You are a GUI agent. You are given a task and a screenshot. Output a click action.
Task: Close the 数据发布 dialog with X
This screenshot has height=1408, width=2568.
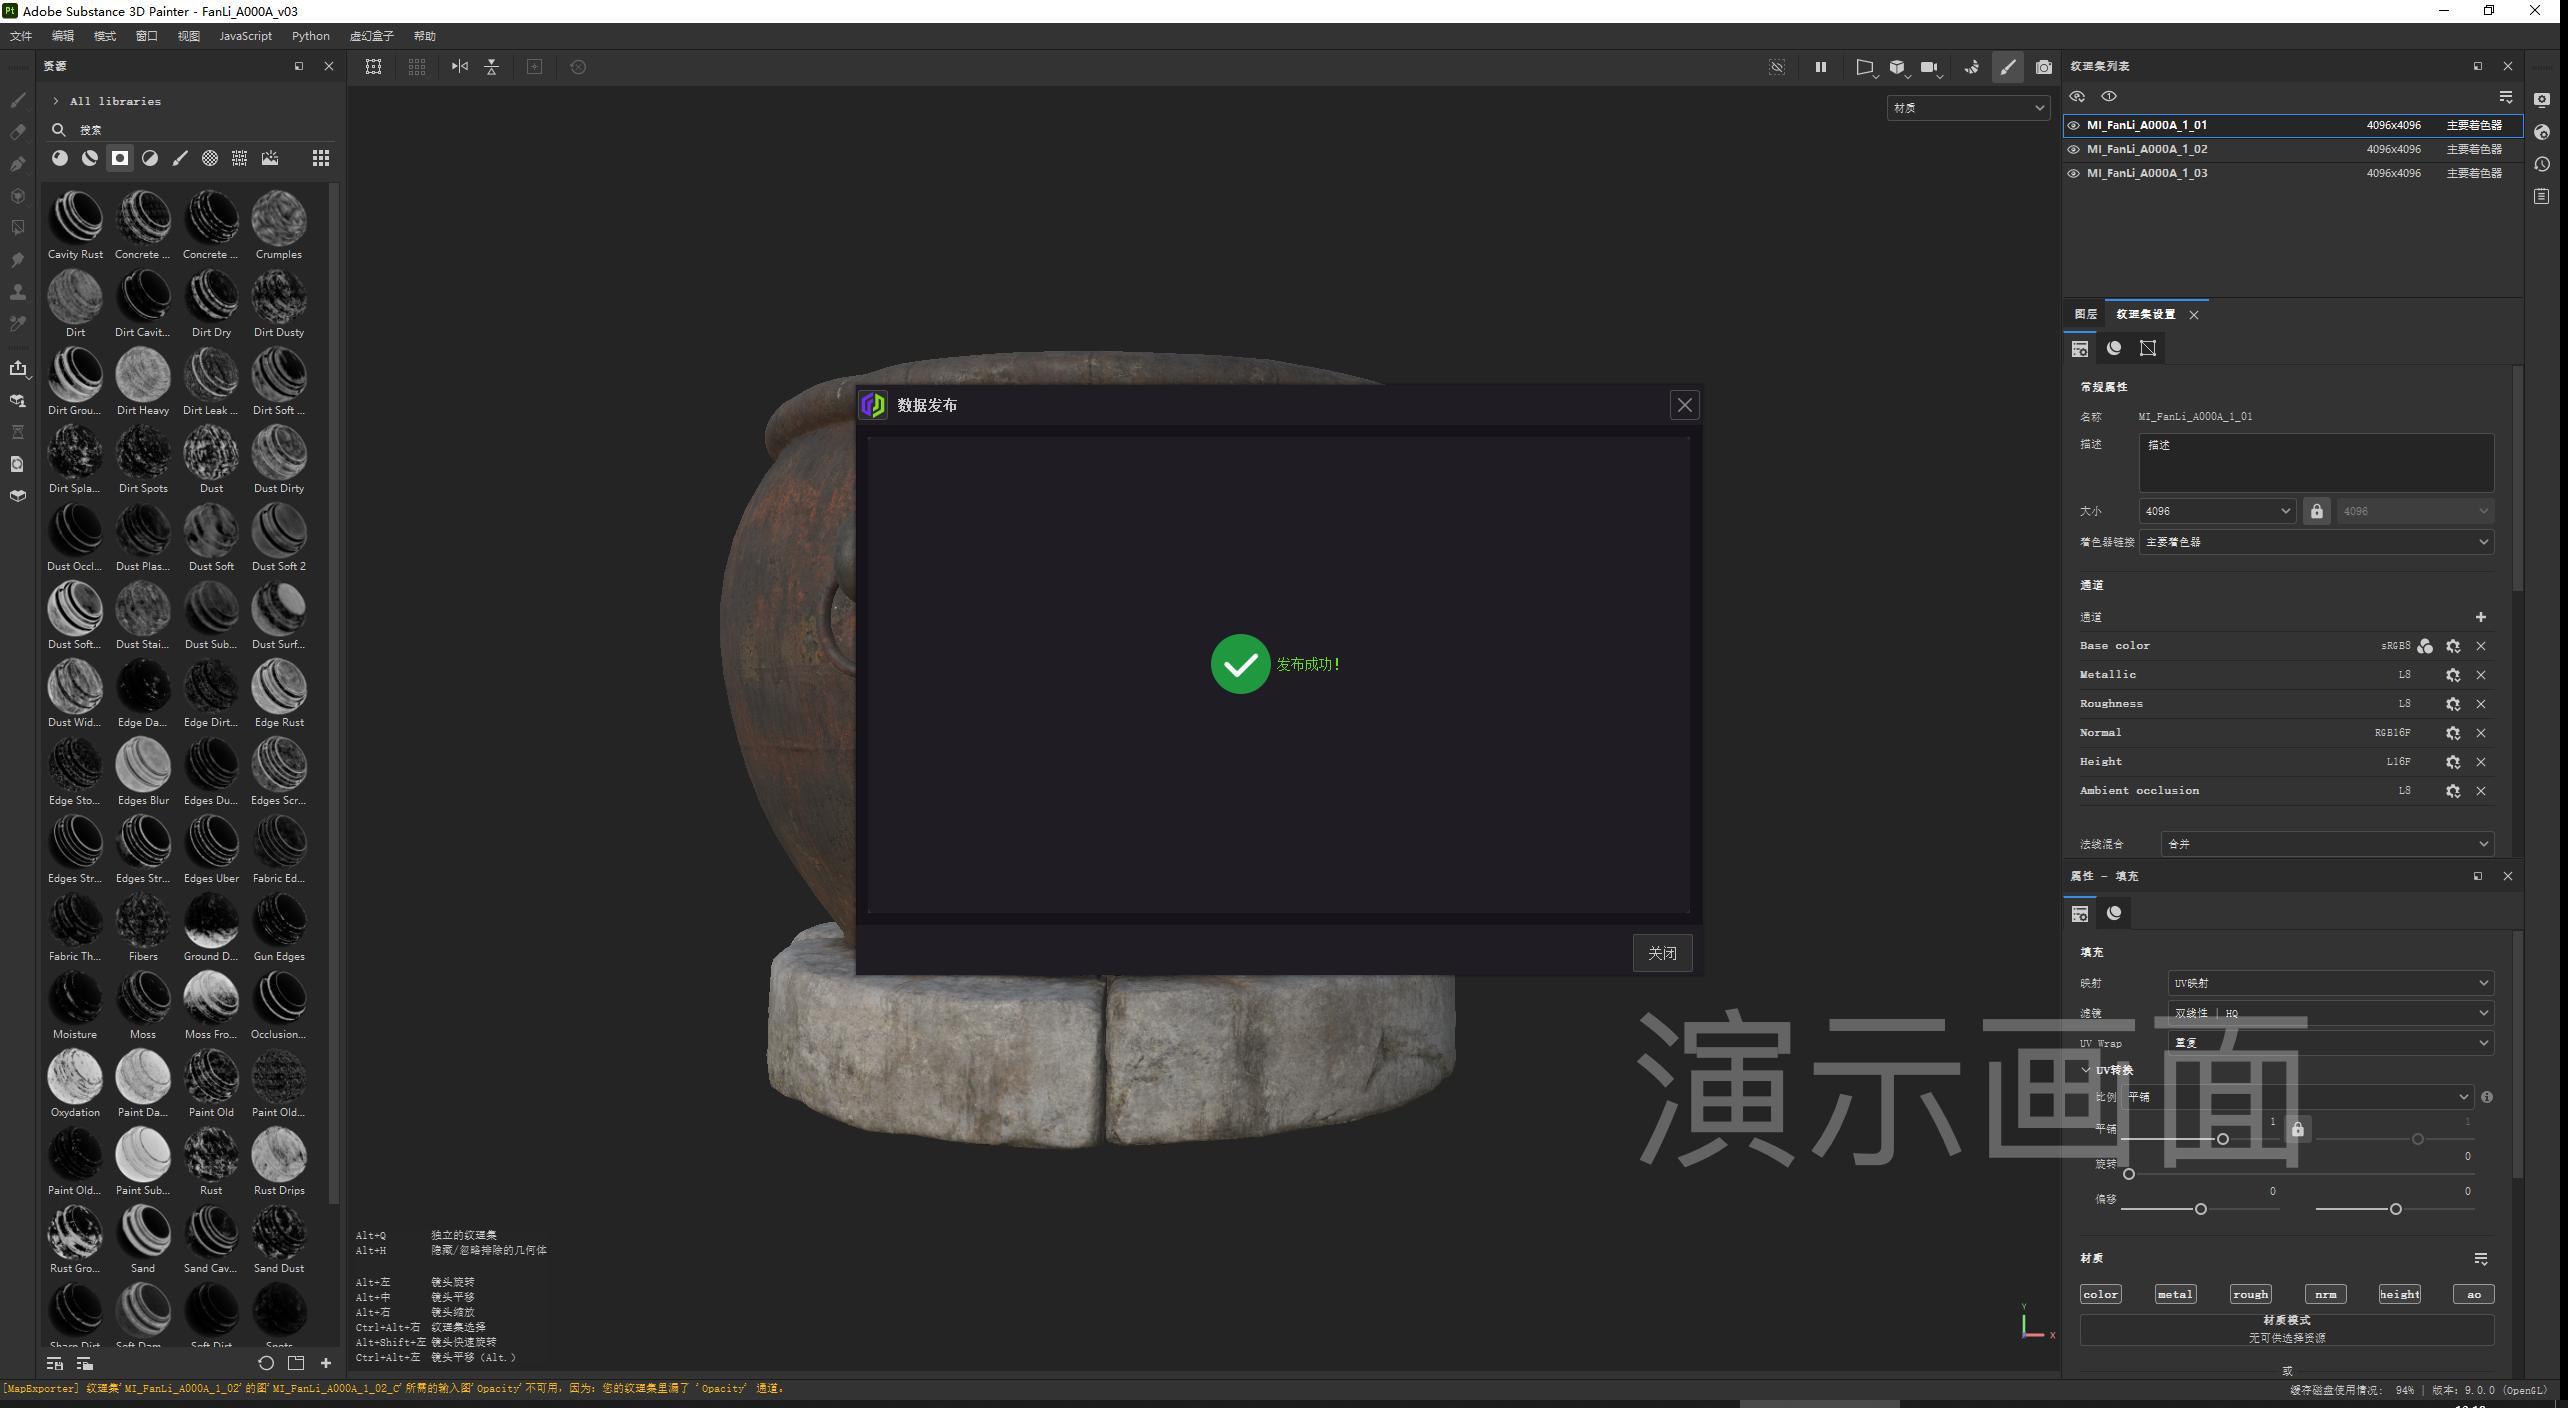pos(1685,405)
